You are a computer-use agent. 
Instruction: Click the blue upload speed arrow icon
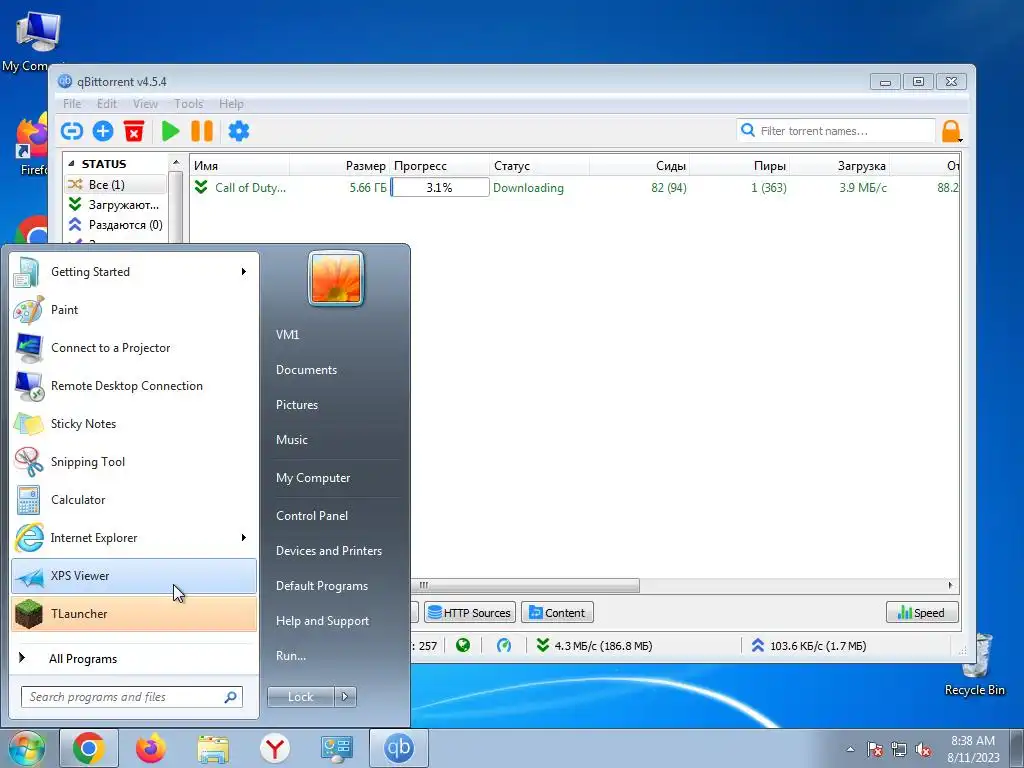pos(758,646)
